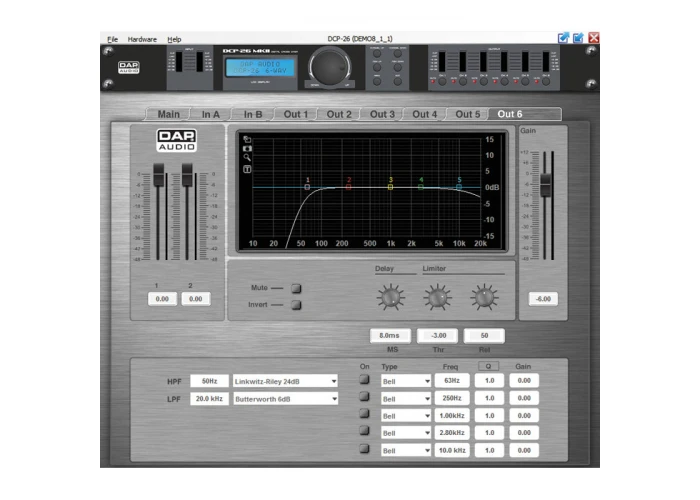Open the Bell type dropdown for 2.80kHz band
This screenshot has width=700, height=500.
(406, 433)
